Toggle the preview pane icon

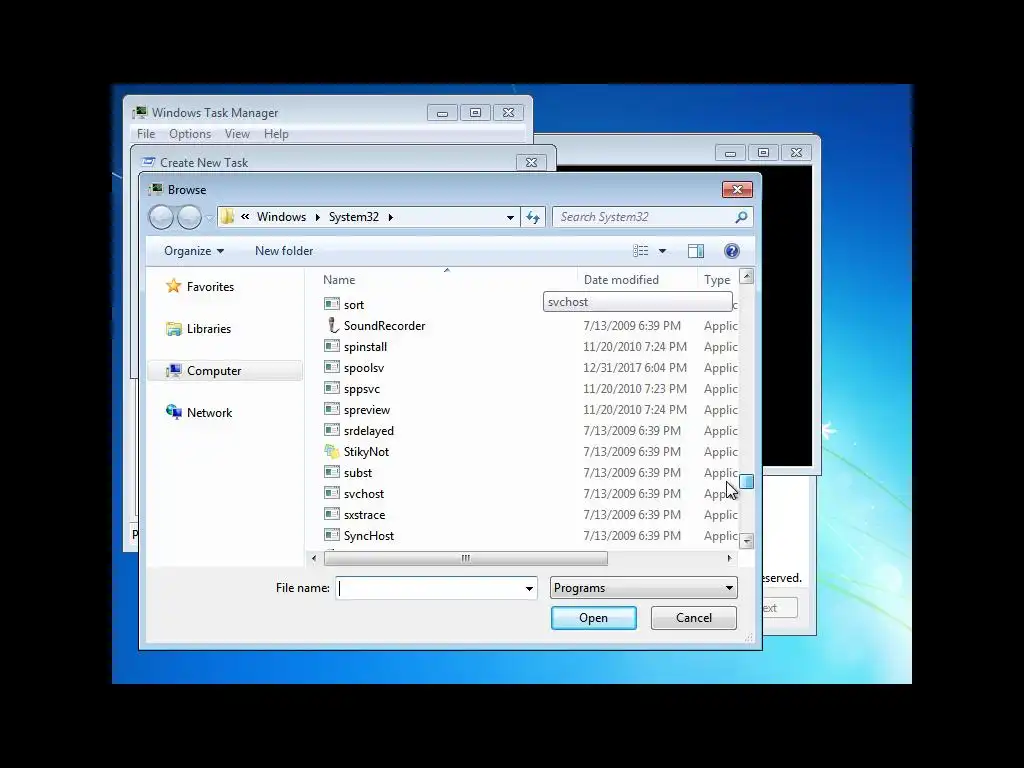pos(696,251)
